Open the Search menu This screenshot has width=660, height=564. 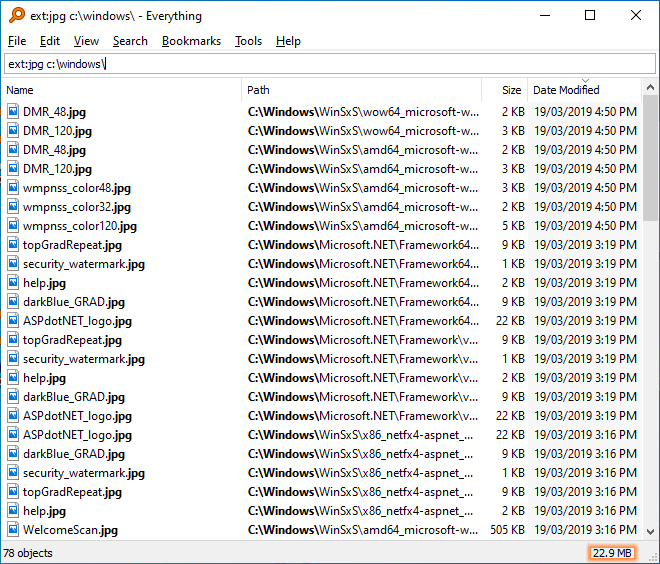[x=130, y=41]
